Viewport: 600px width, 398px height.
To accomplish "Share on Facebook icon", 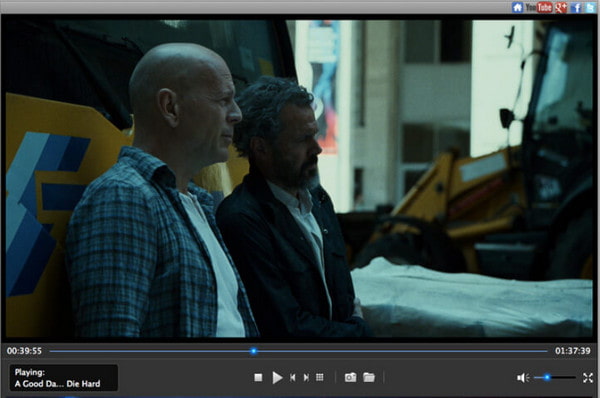I will point(576,8).
